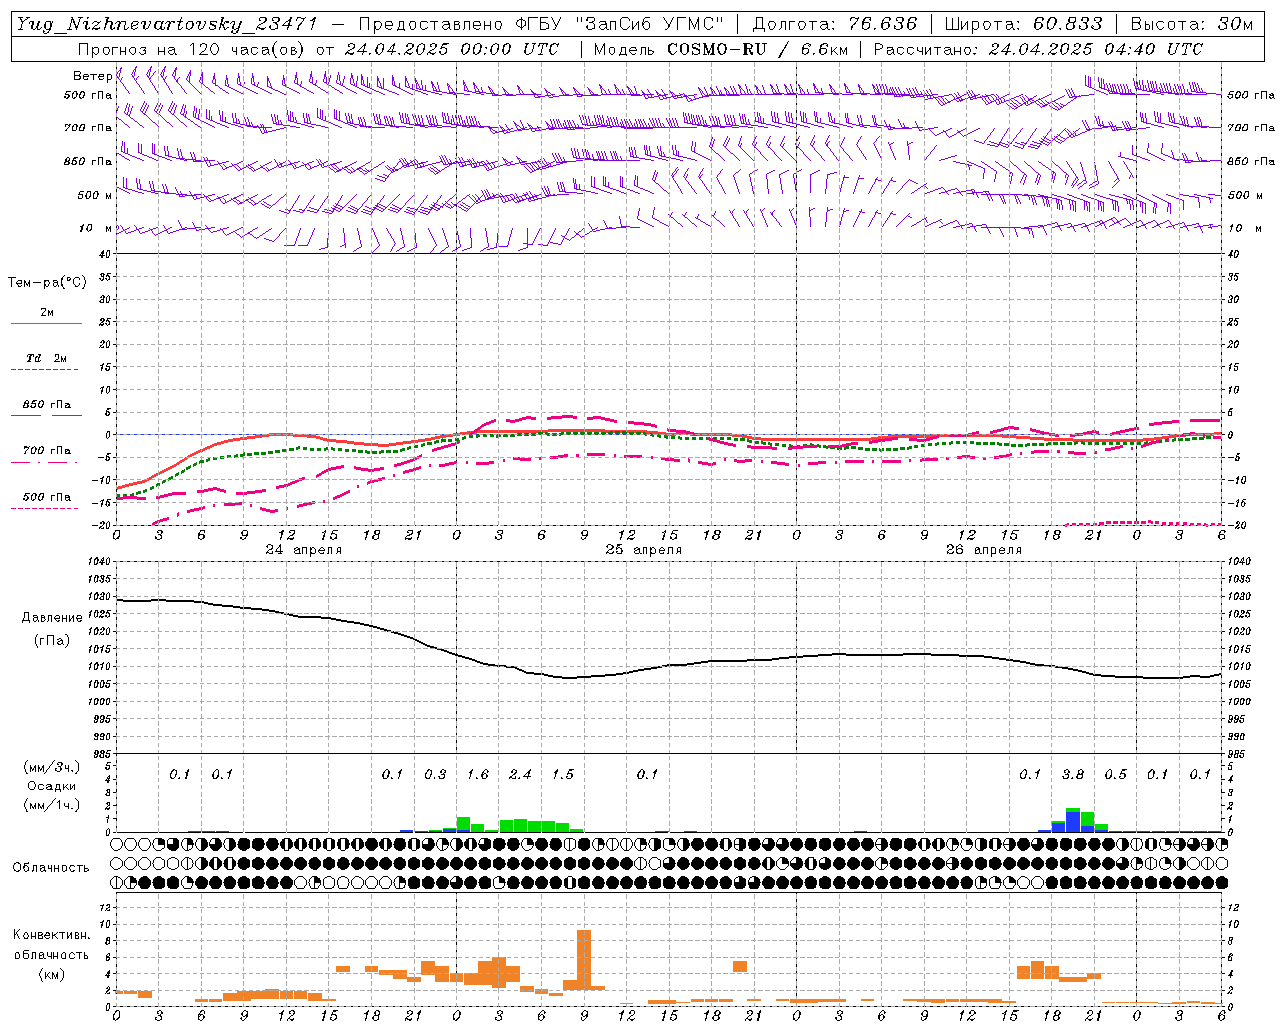
Task: Click the 'Ветер' wind panel label
Action: (x=92, y=76)
